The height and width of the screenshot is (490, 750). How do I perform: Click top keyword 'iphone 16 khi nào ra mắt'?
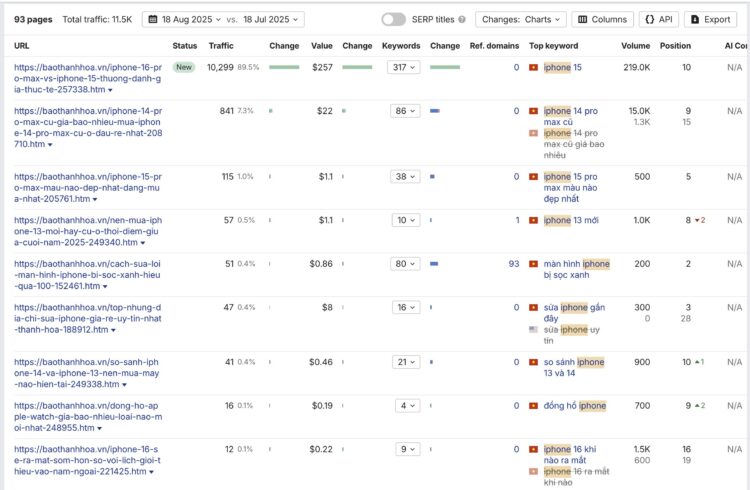[570, 455]
